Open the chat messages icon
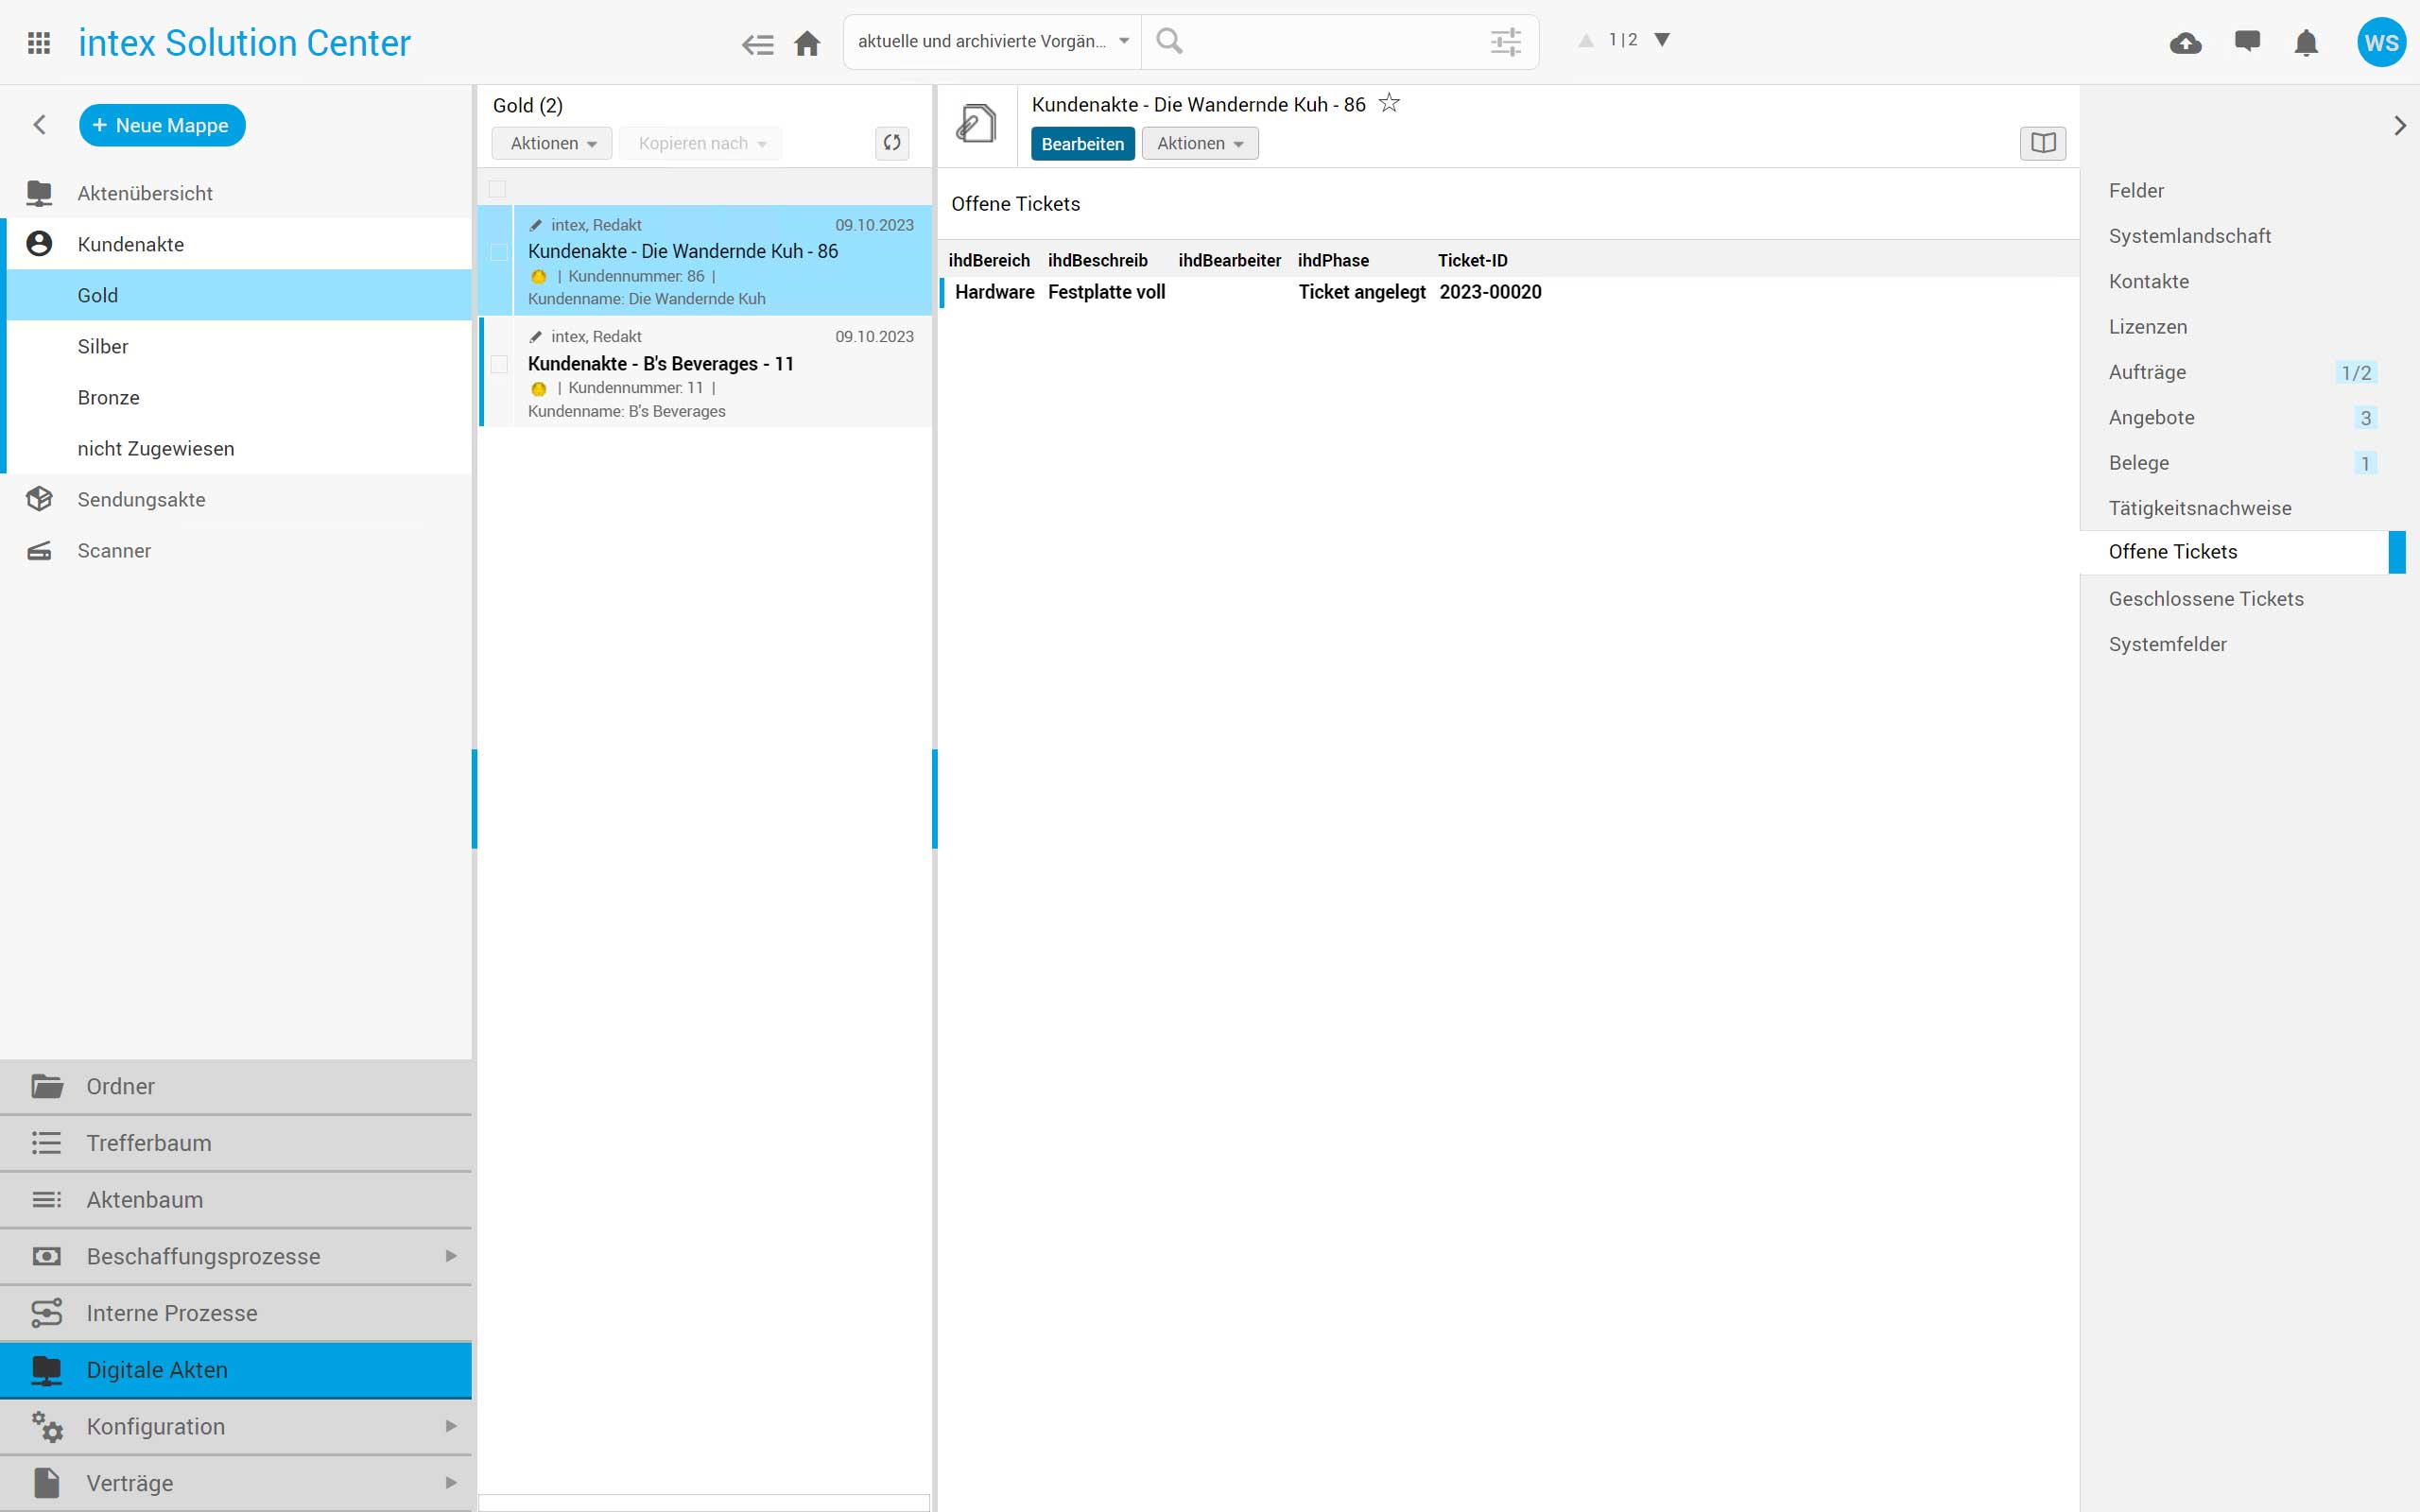 coord(2247,41)
